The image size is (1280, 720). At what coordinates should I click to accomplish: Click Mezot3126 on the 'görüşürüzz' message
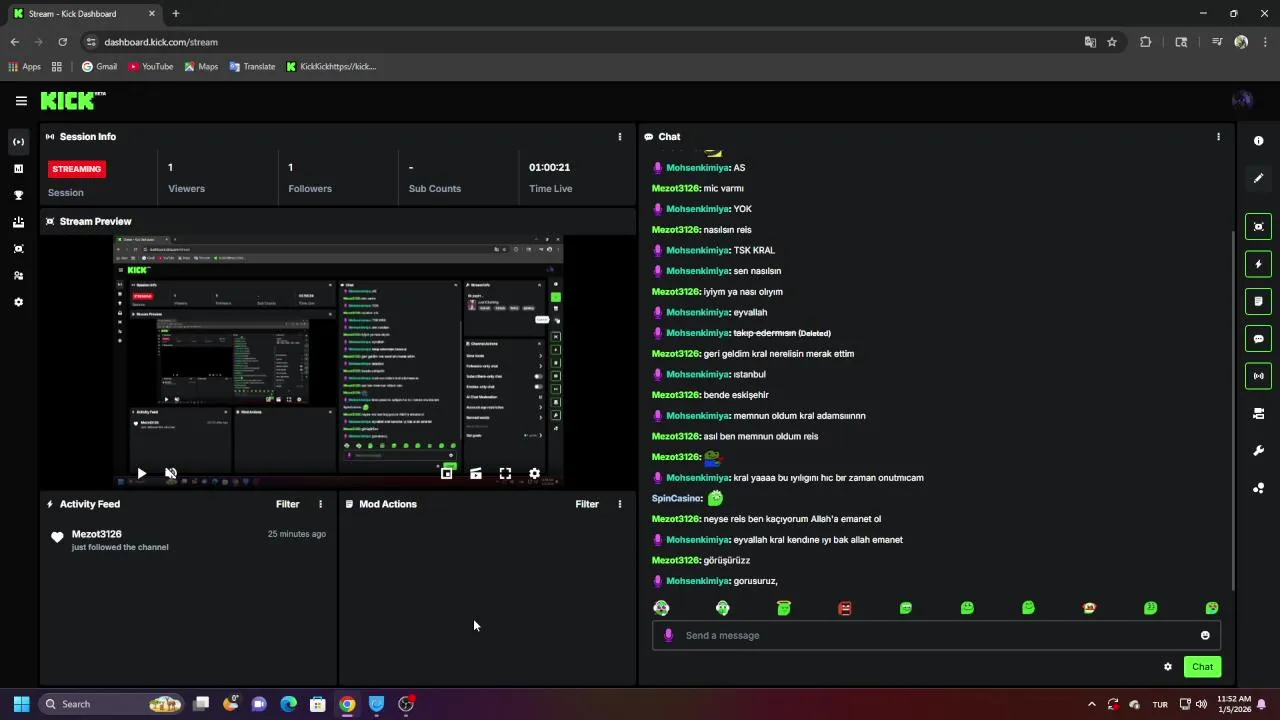click(x=675, y=560)
